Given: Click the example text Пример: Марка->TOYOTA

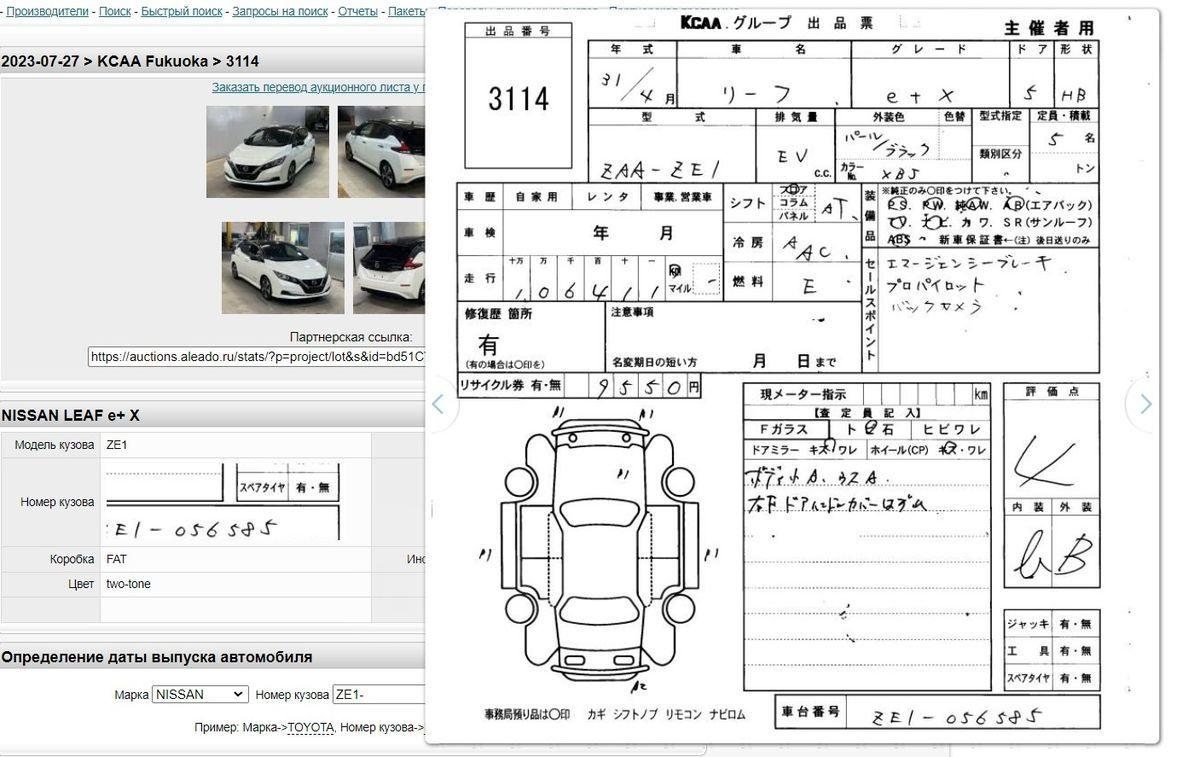Looking at the screenshot, I should click(264, 727).
